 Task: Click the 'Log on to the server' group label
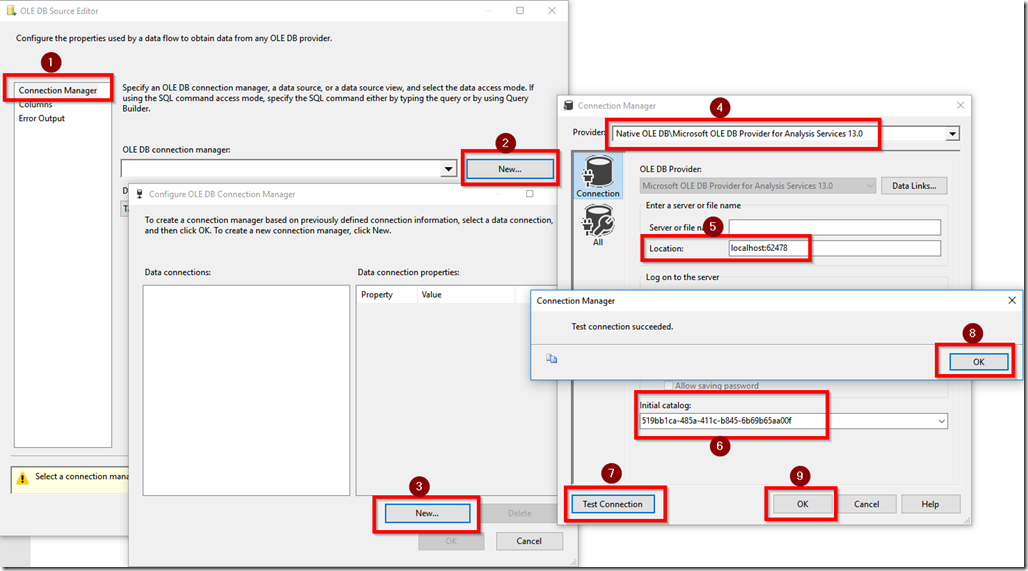pos(682,277)
